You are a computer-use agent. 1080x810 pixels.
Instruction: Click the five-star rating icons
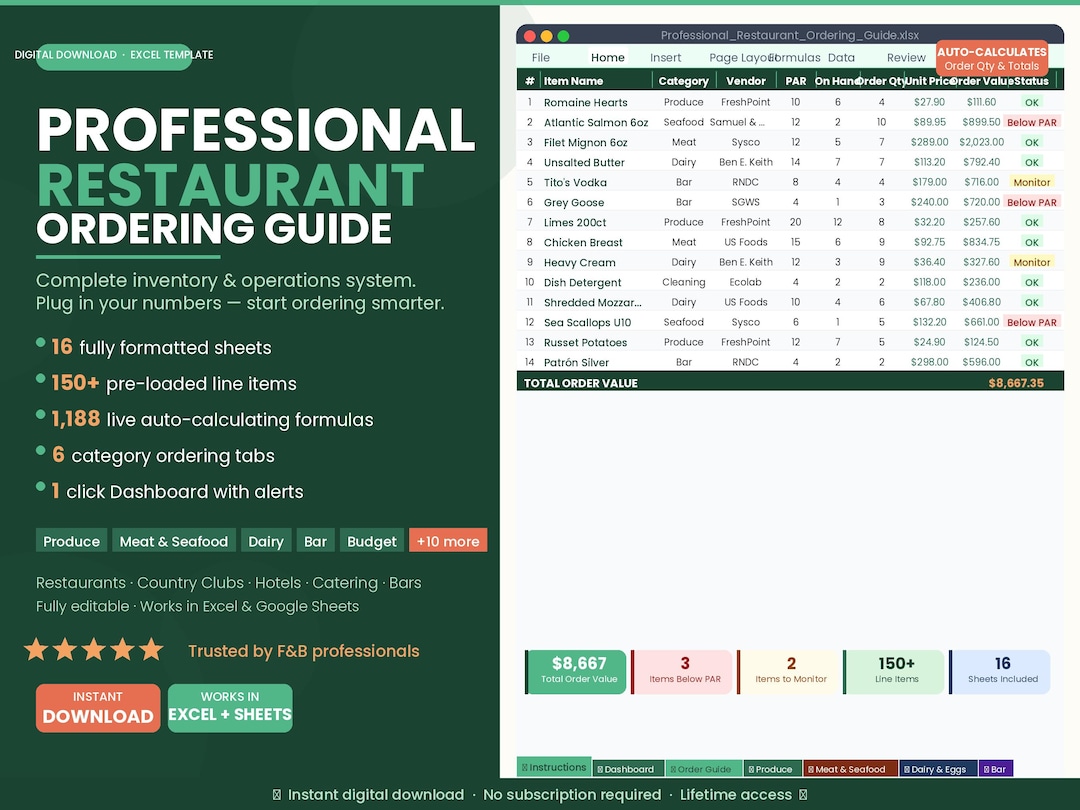pos(94,650)
